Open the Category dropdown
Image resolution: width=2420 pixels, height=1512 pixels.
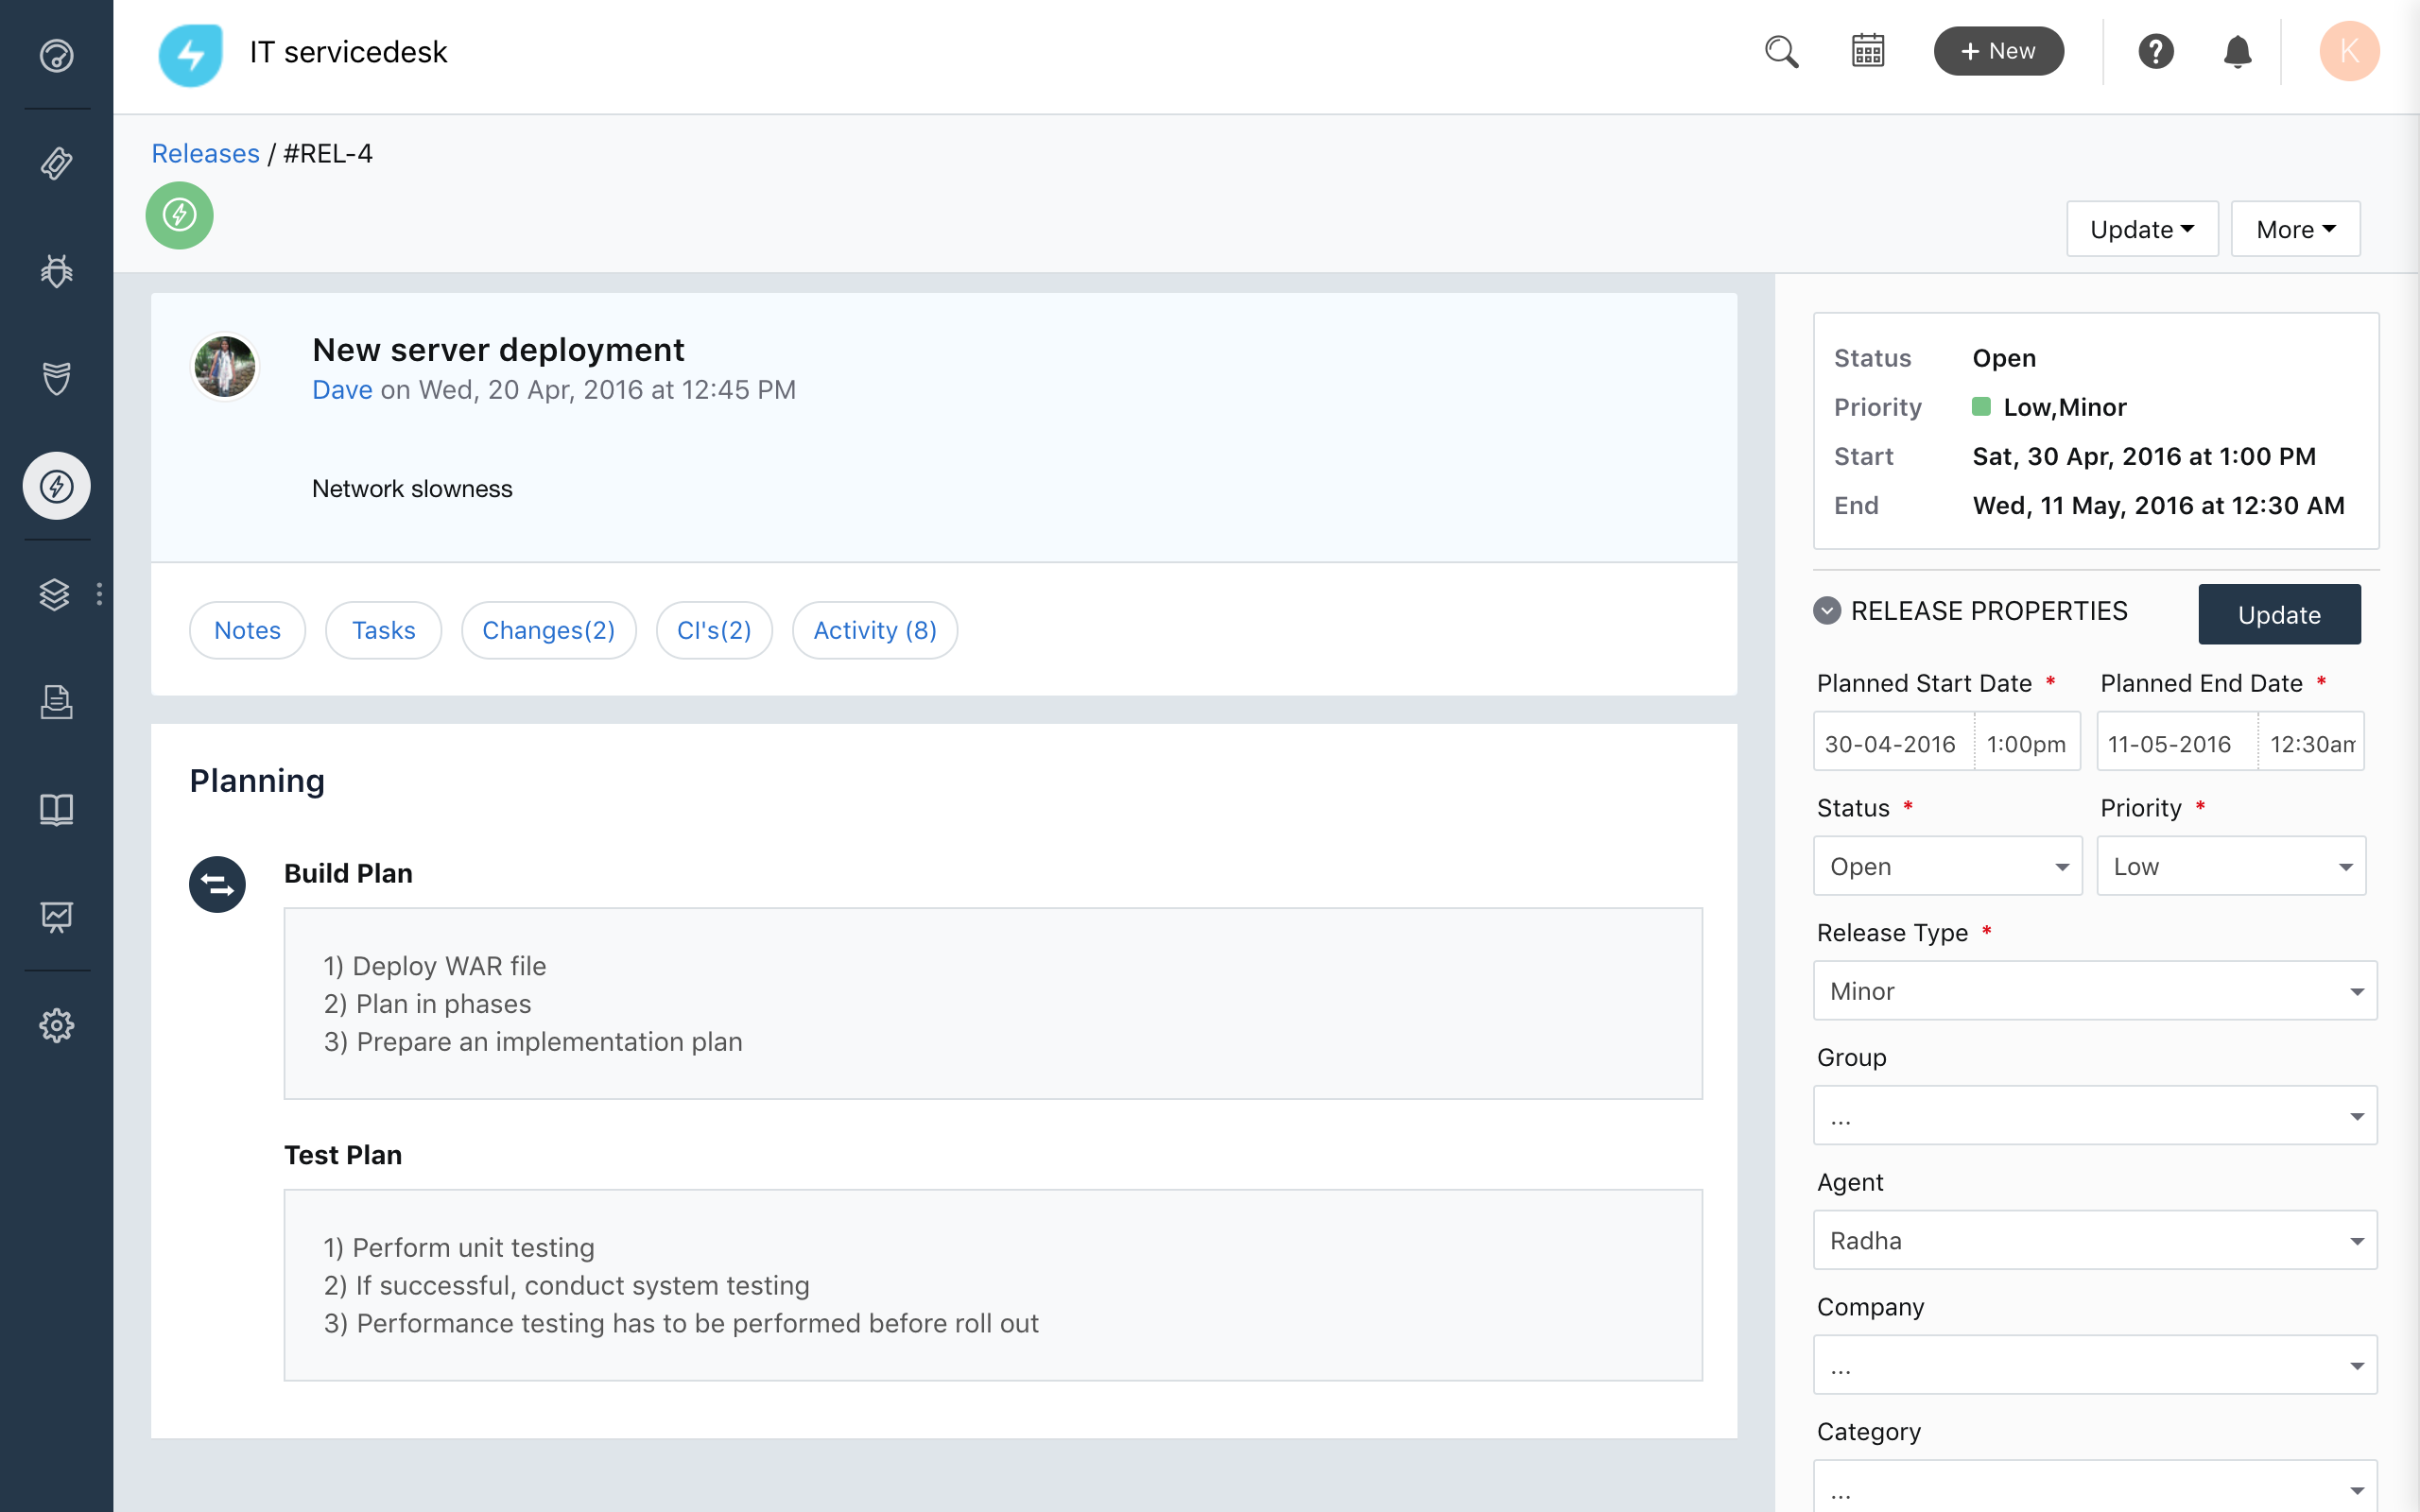click(x=2095, y=1487)
